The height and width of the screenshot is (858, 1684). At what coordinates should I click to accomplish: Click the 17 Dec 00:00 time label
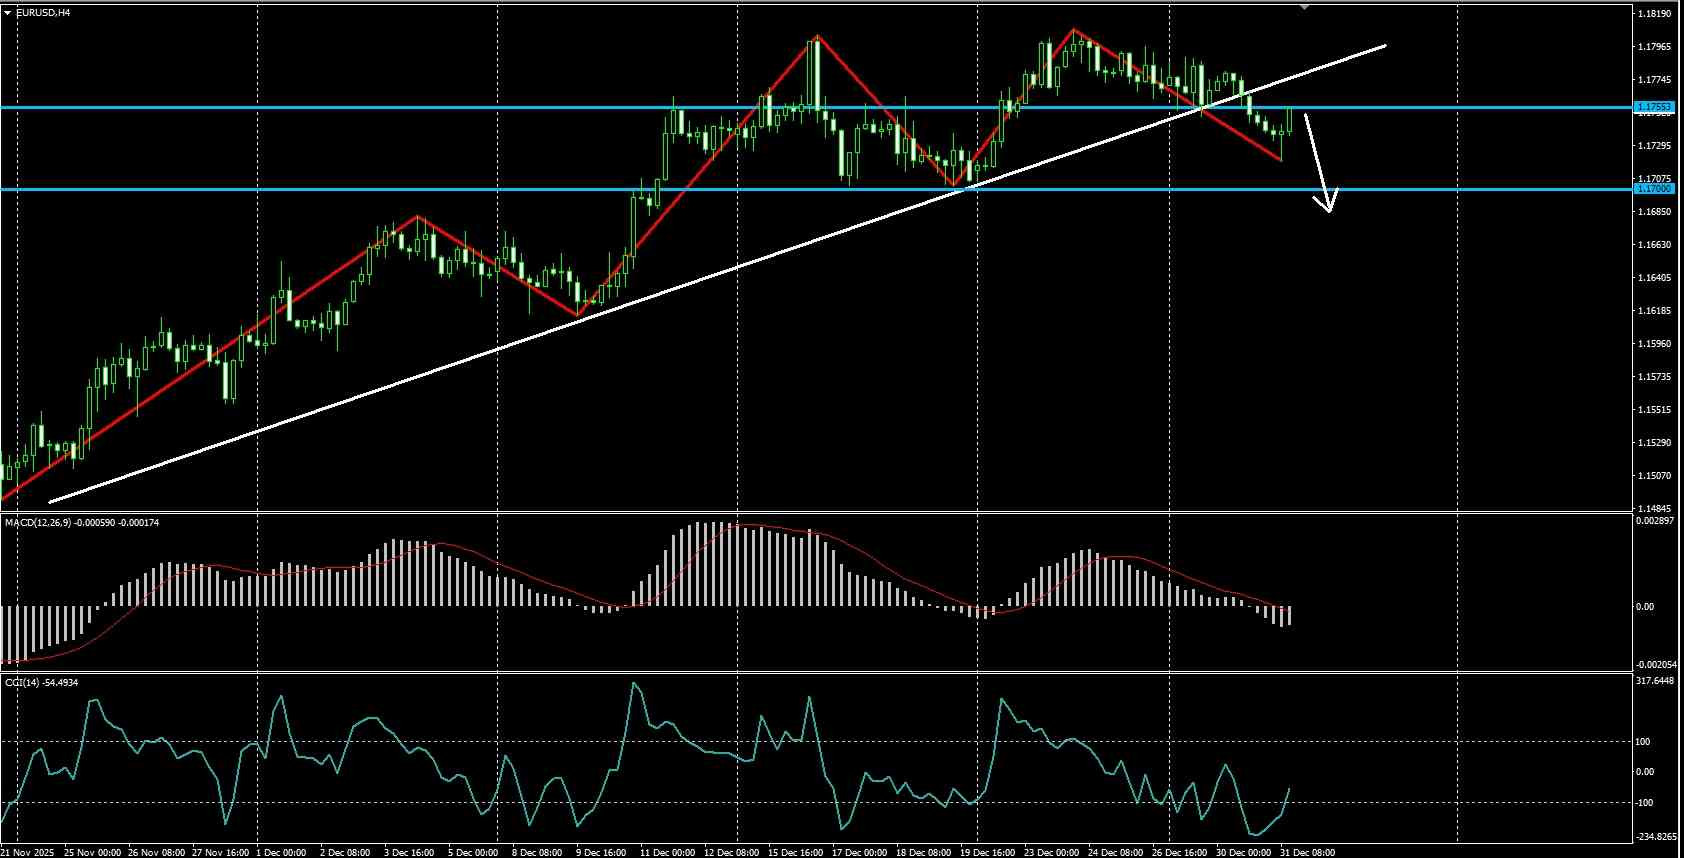pos(859,853)
